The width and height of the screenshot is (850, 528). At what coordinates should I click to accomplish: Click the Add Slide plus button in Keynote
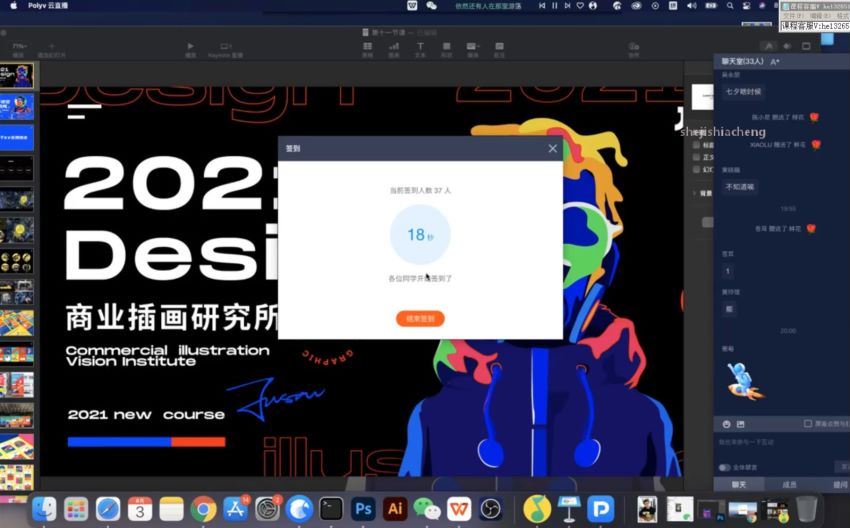[51, 47]
